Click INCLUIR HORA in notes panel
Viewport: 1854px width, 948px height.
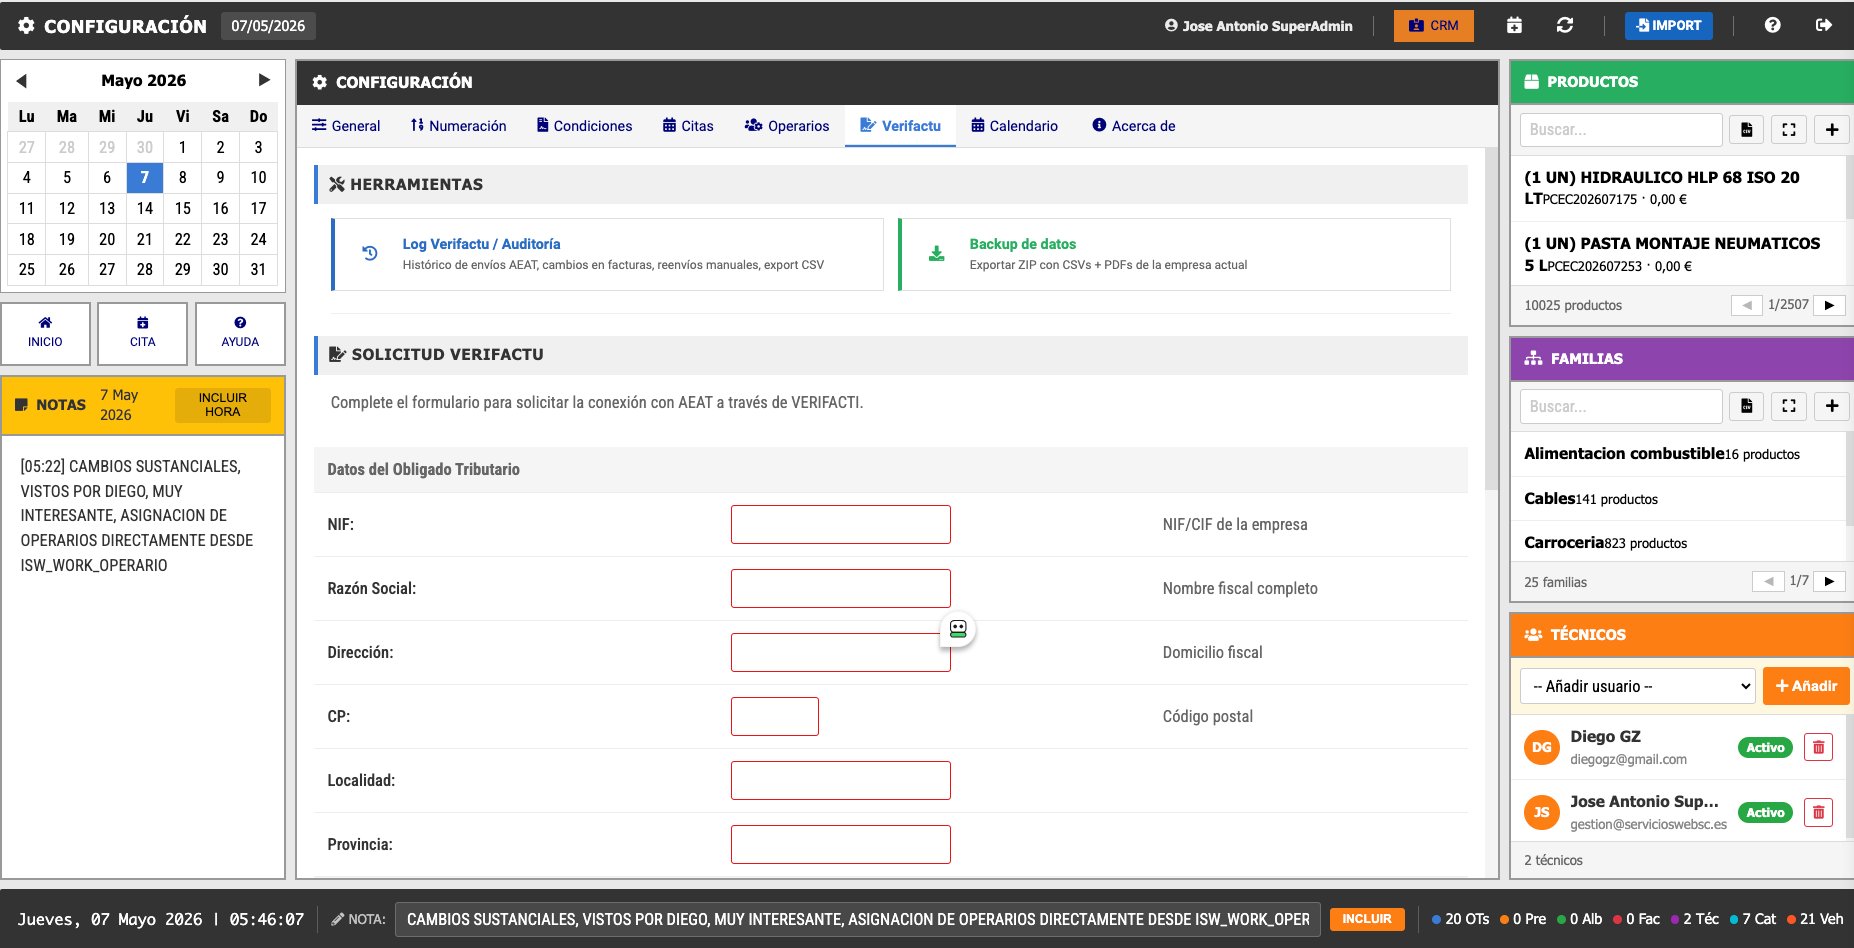(222, 405)
